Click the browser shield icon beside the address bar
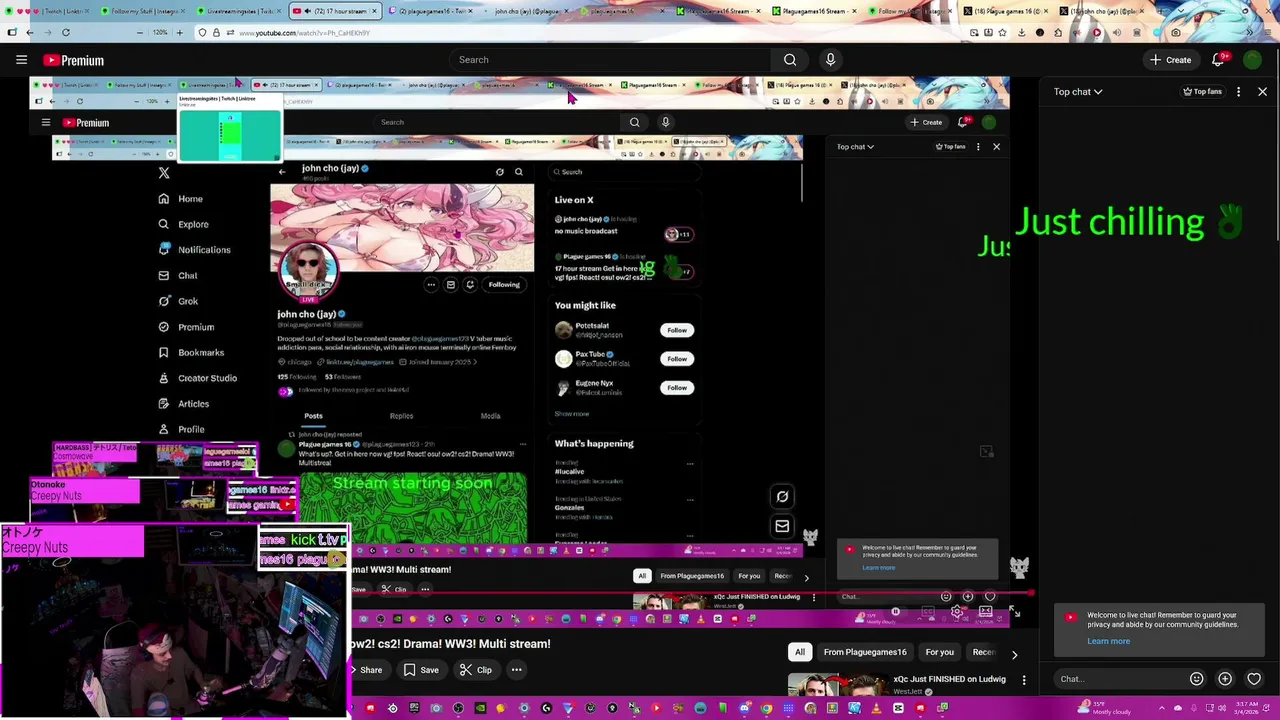Image resolution: width=1280 pixels, height=720 pixels. 202,33
